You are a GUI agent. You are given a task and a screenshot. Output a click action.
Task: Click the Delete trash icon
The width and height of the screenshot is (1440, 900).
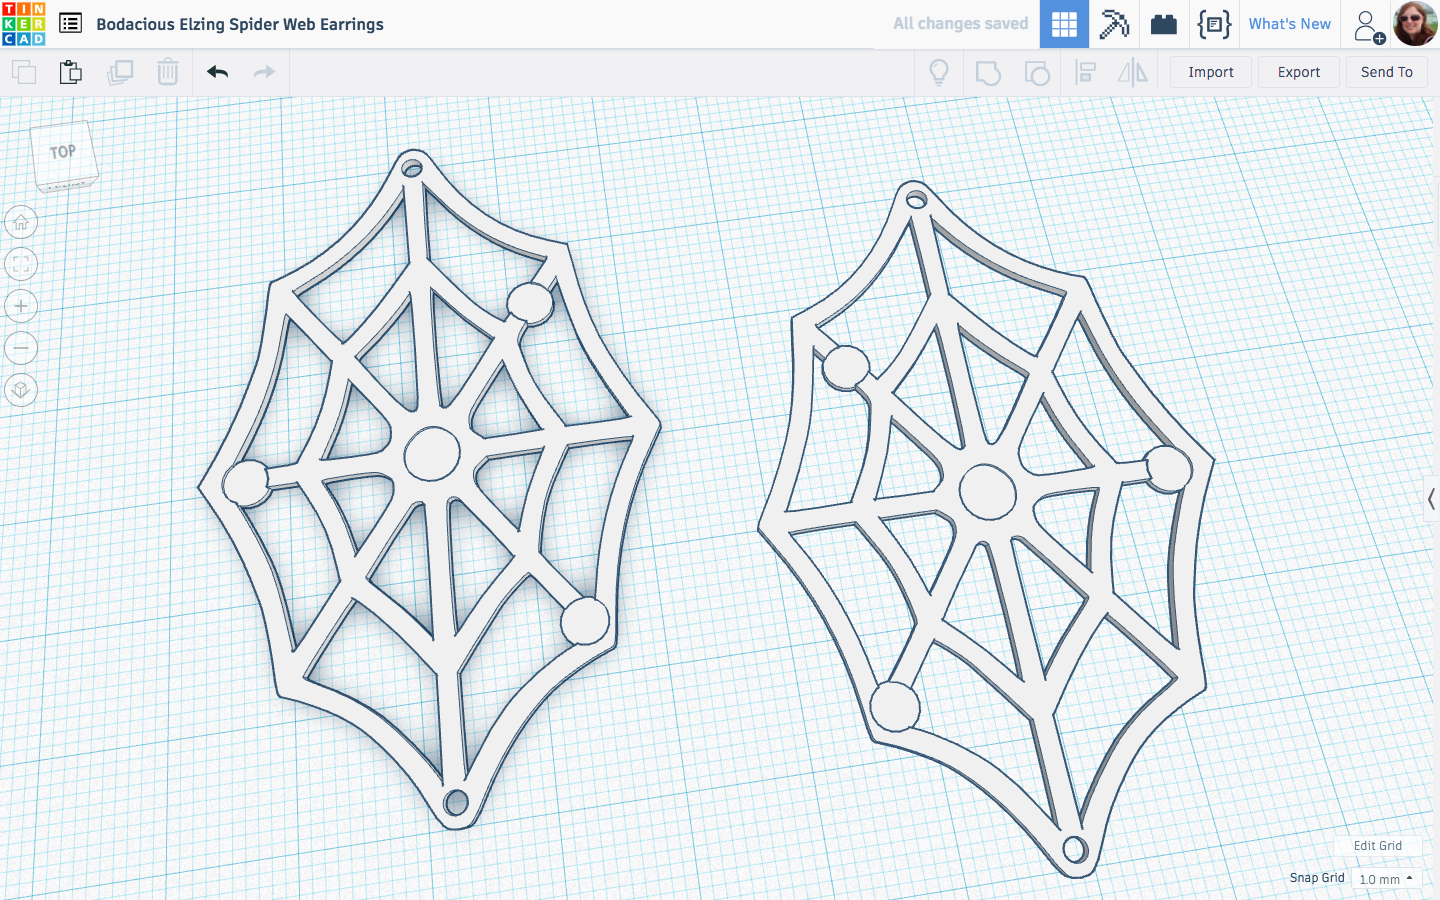[x=168, y=72]
